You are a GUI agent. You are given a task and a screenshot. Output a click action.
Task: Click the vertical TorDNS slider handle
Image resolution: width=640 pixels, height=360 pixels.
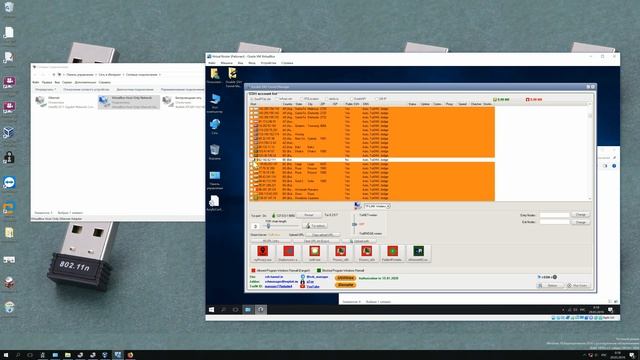[x=354, y=224]
